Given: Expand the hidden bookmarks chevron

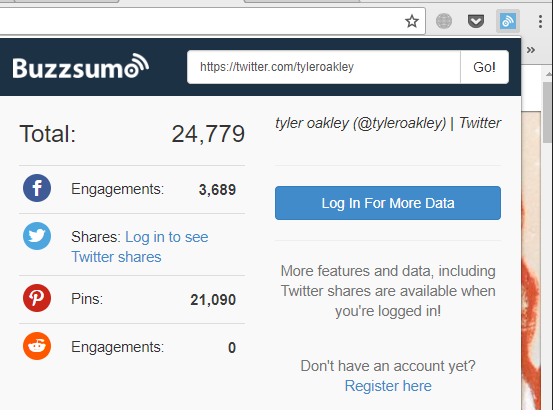Looking at the screenshot, I should click(531, 50).
